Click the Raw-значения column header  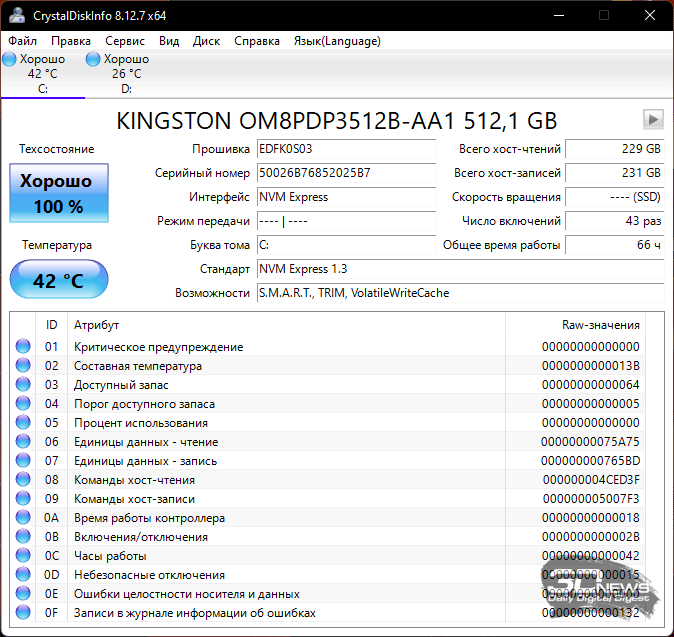(x=576, y=325)
